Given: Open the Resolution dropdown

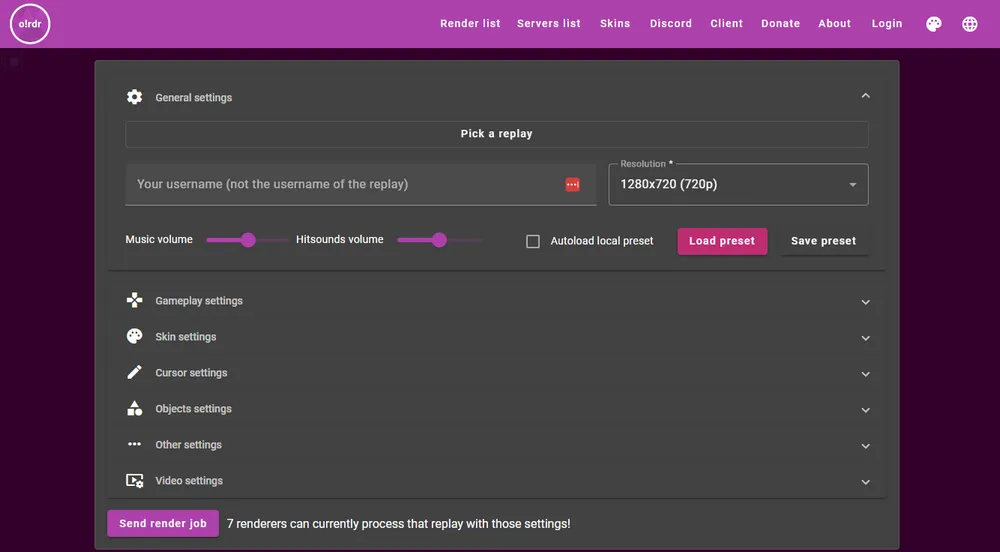Looking at the screenshot, I should point(738,185).
